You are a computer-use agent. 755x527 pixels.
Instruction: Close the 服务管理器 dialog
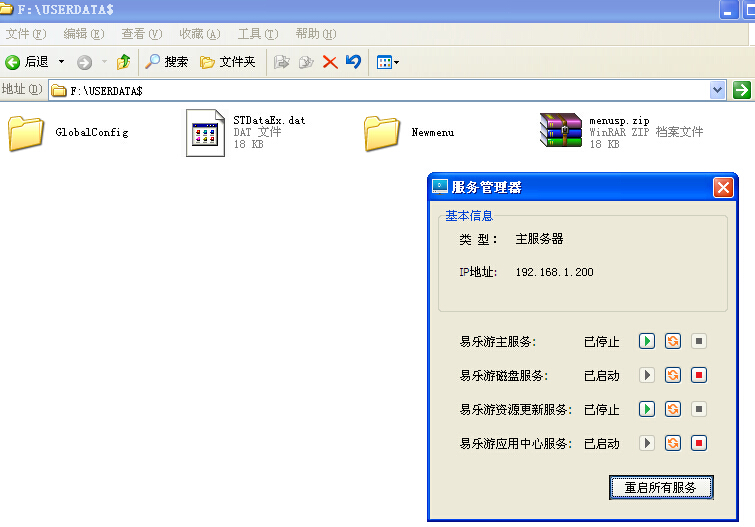723,187
